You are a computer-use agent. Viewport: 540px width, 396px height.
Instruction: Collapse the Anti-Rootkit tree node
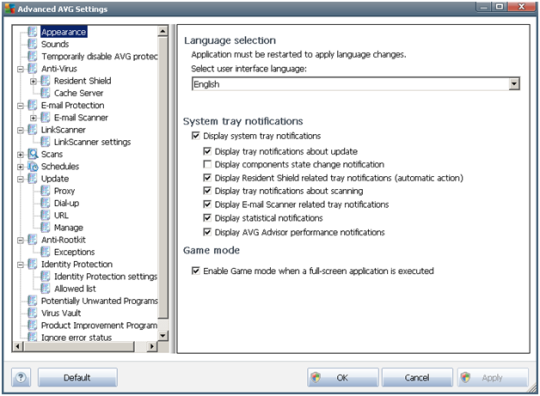pos(20,240)
